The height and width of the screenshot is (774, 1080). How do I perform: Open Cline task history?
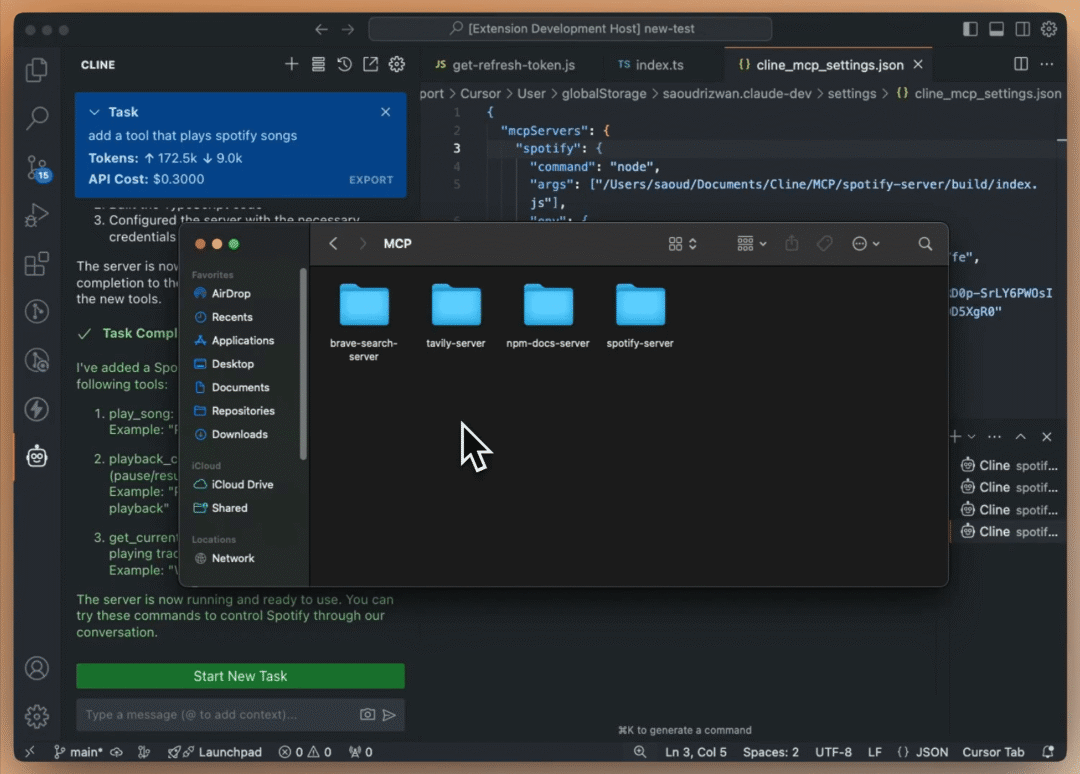click(x=344, y=64)
